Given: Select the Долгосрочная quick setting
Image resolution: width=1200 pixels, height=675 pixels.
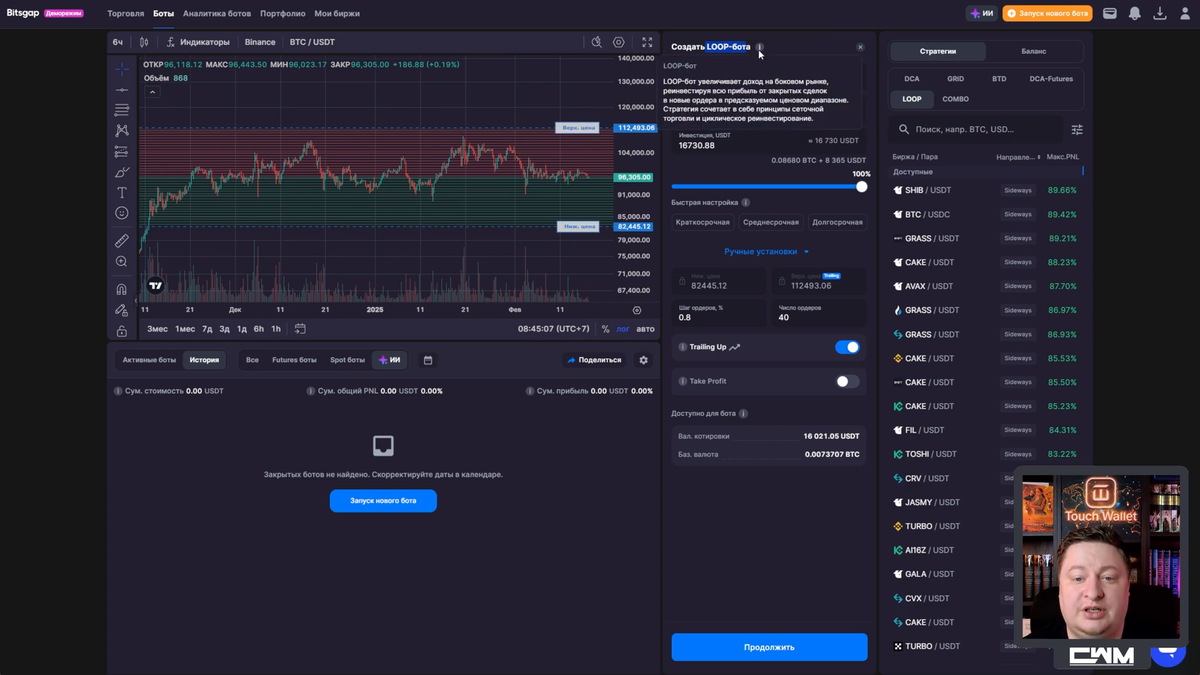Looking at the screenshot, I should (x=837, y=222).
